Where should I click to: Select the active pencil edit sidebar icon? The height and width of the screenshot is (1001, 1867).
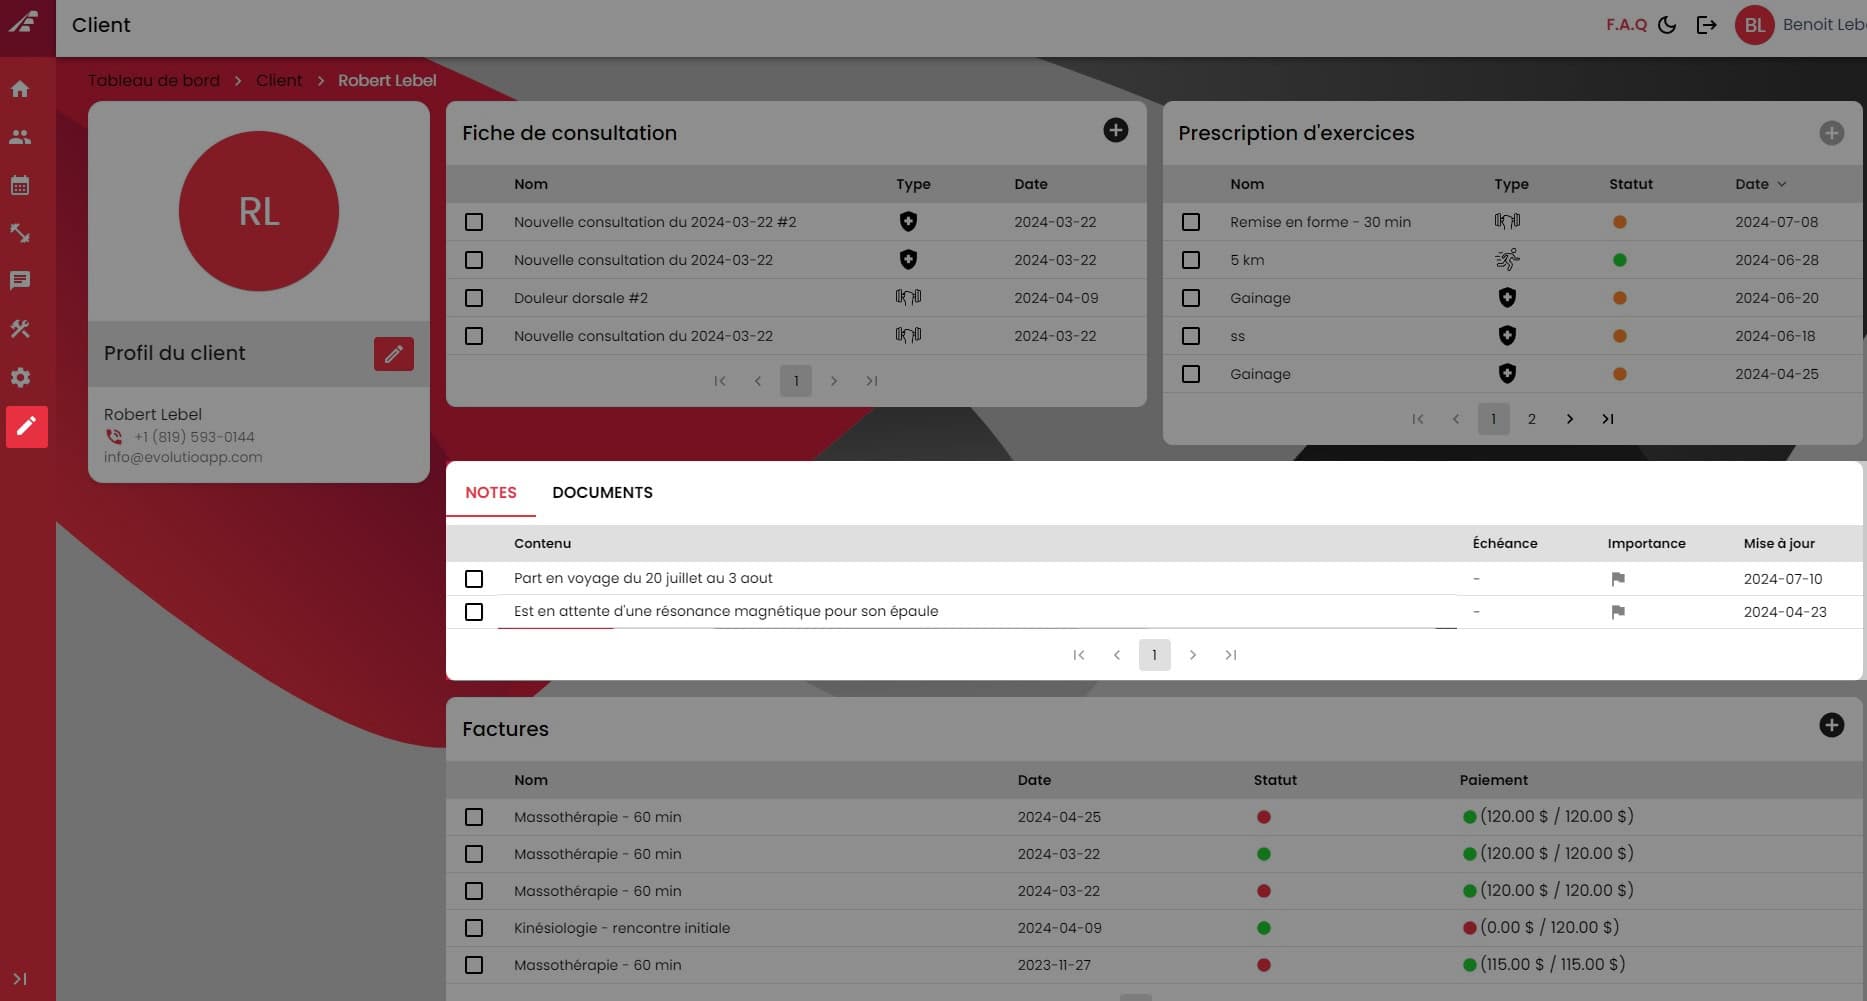click(x=27, y=426)
